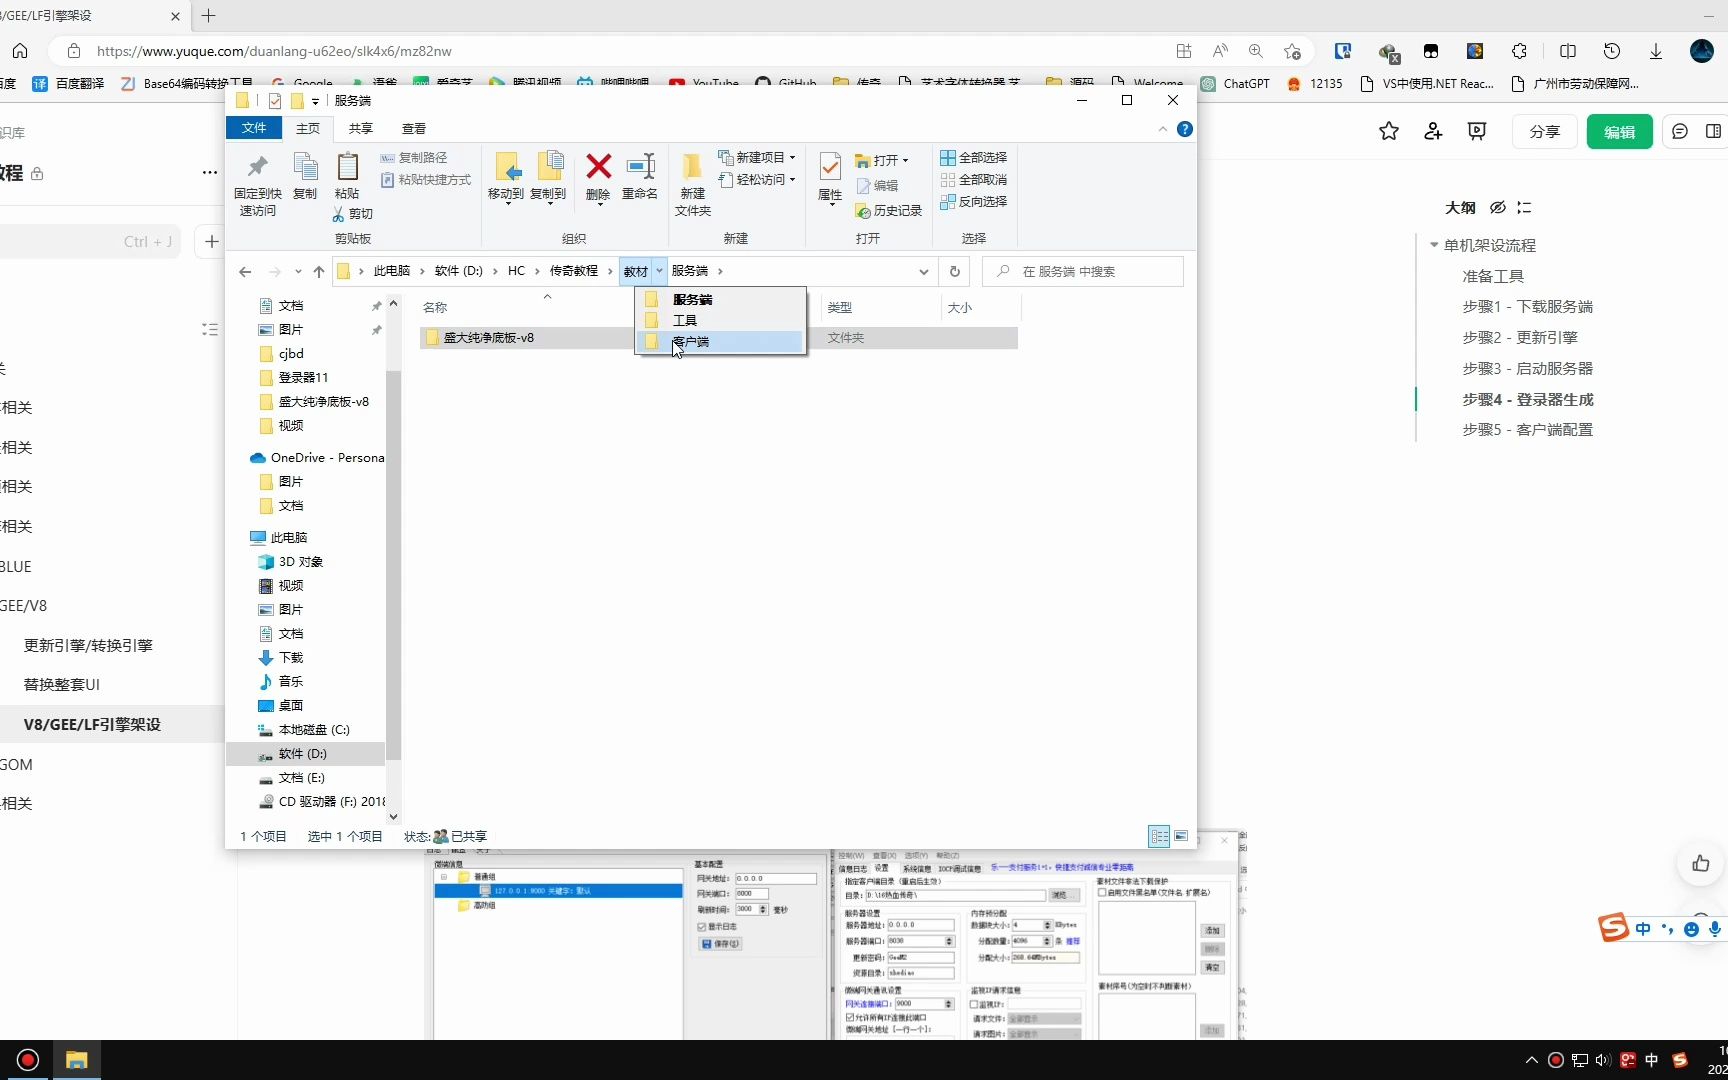The height and width of the screenshot is (1080, 1728).
Task: Click the Pin to Quick access icon
Action: click(x=258, y=166)
